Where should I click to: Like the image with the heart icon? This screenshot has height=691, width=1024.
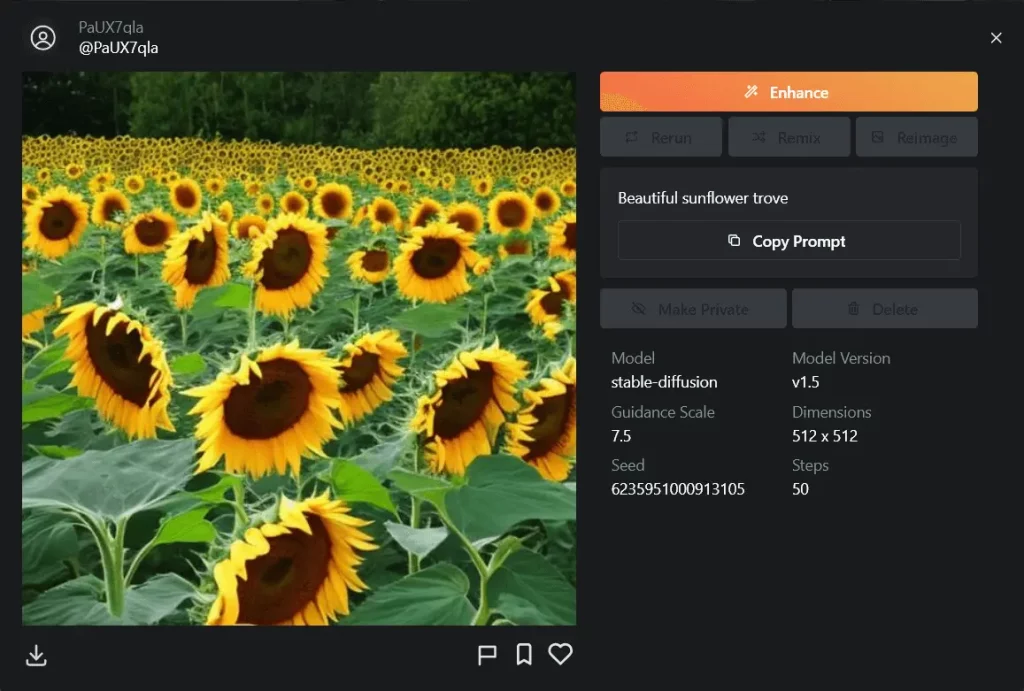[560, 655]
